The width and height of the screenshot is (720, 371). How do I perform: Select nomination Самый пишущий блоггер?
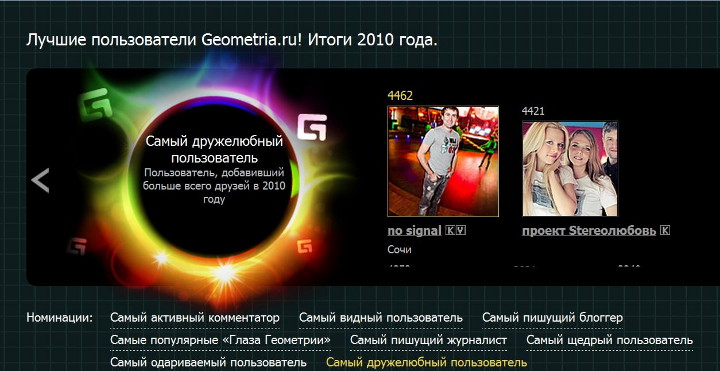[552, 318]
